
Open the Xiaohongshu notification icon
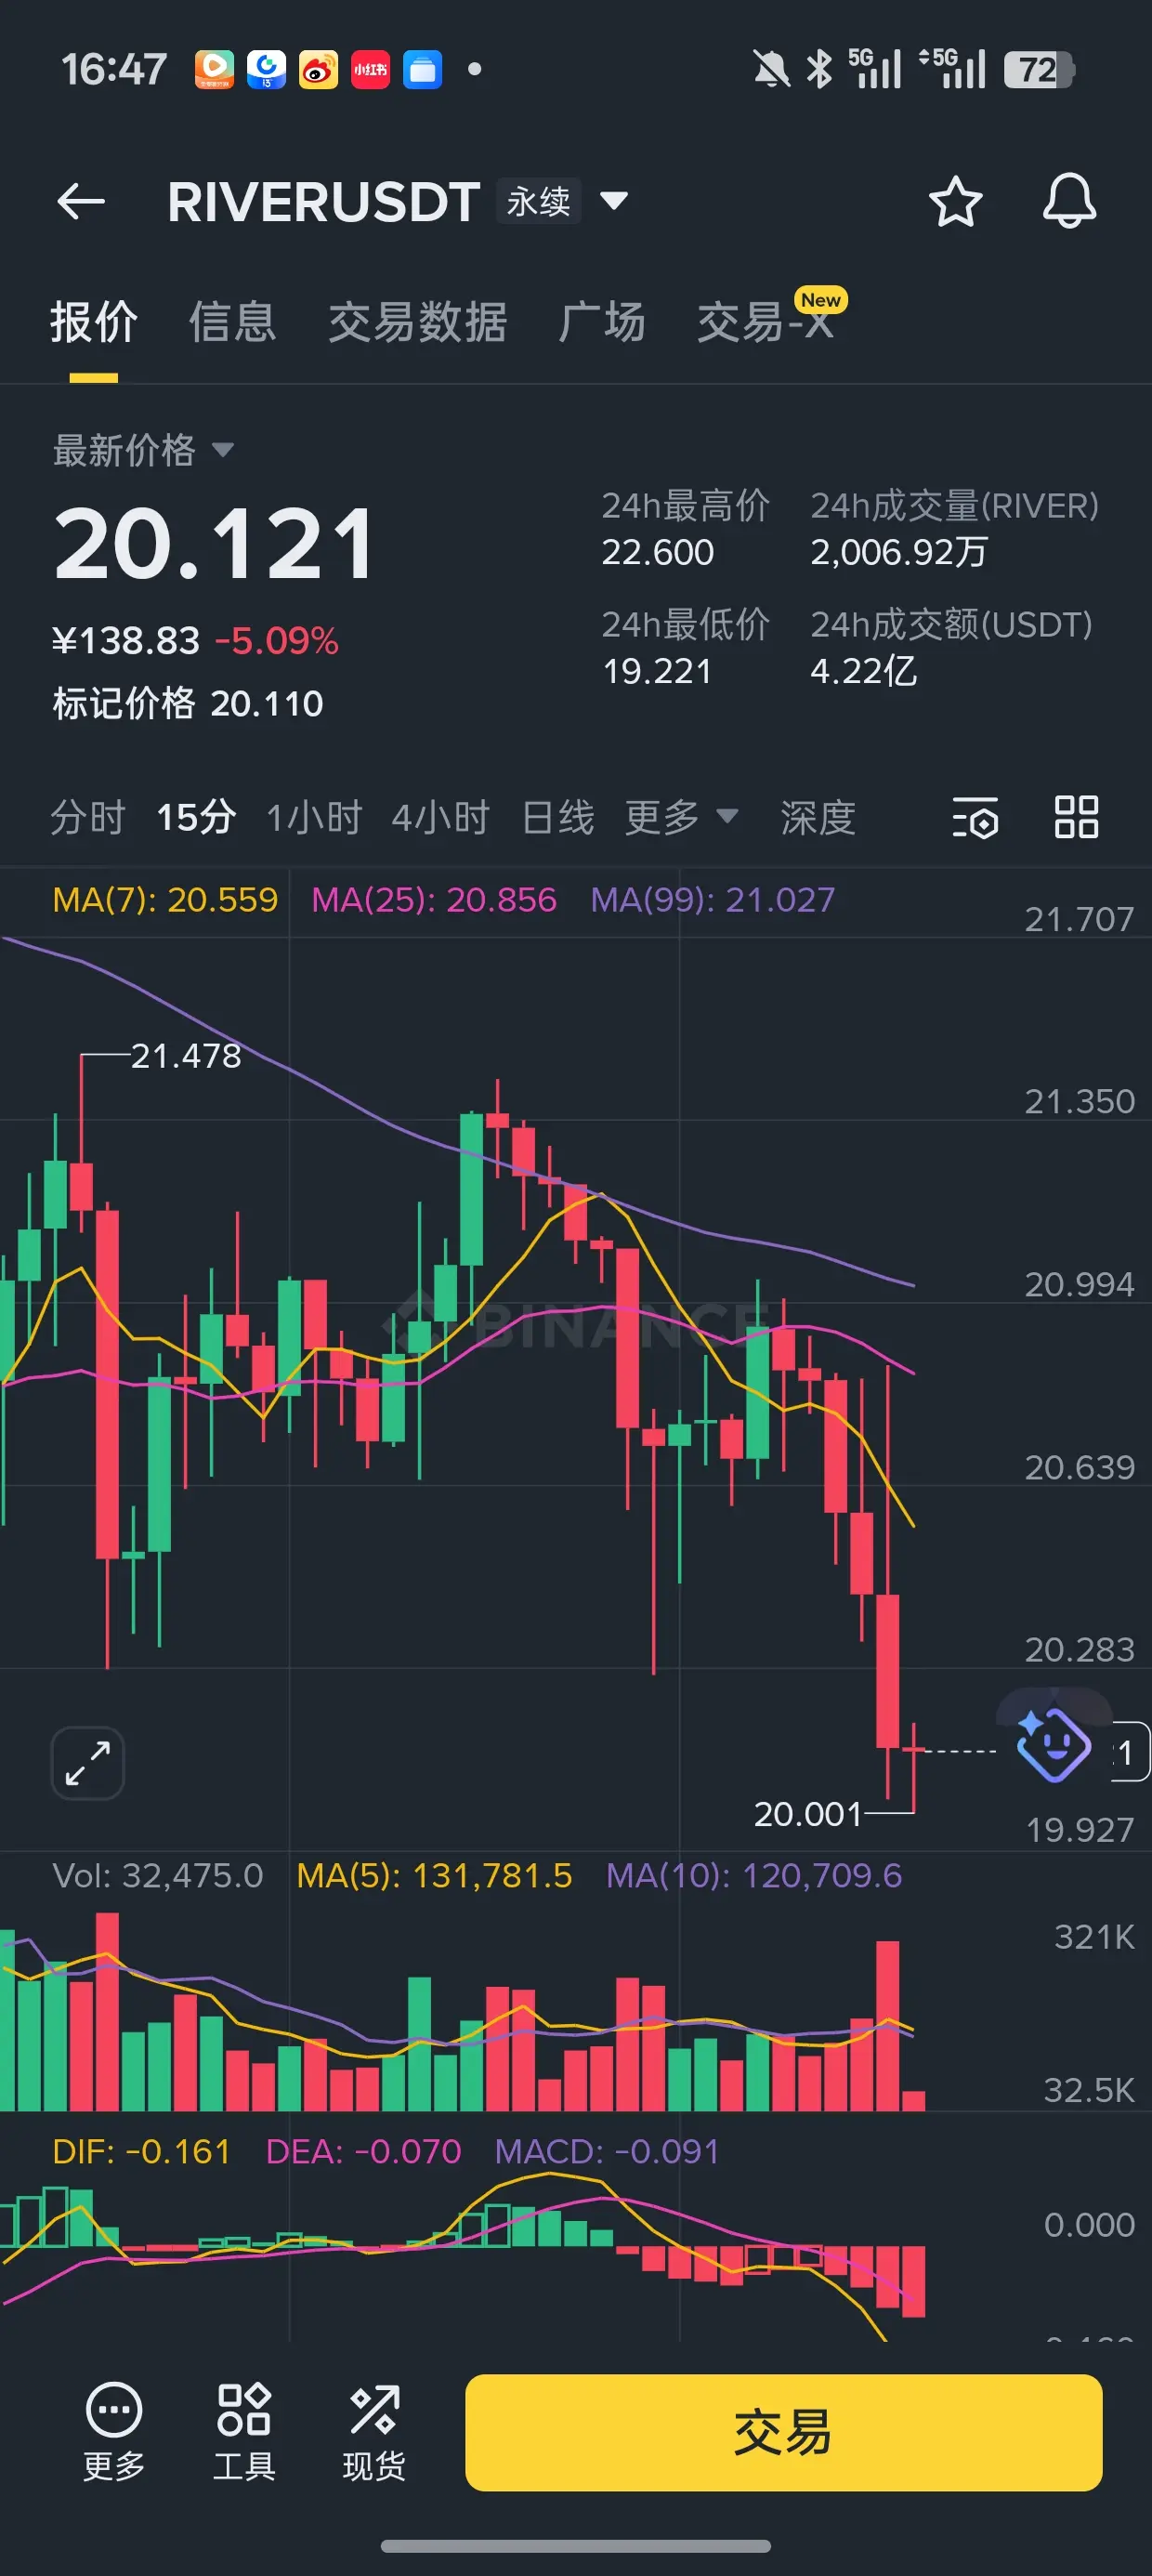tap(370, 70)
